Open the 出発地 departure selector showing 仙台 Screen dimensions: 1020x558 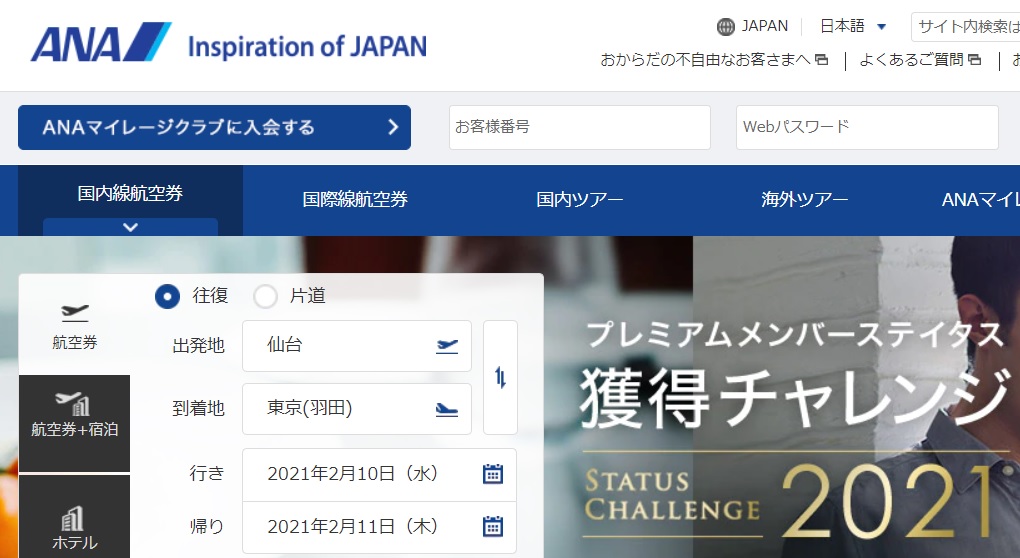click(340, 346)
